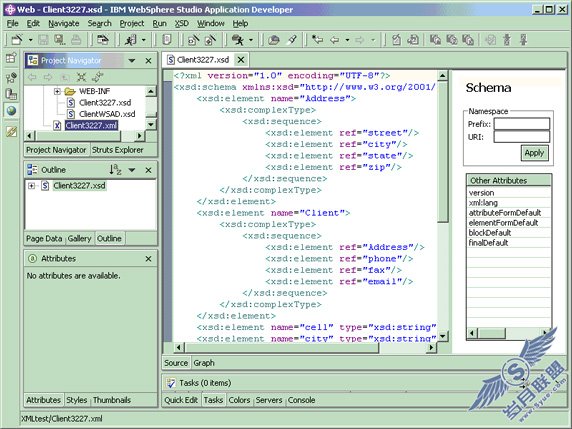
Task: Close the Attributes view
Action: (148, 259)
